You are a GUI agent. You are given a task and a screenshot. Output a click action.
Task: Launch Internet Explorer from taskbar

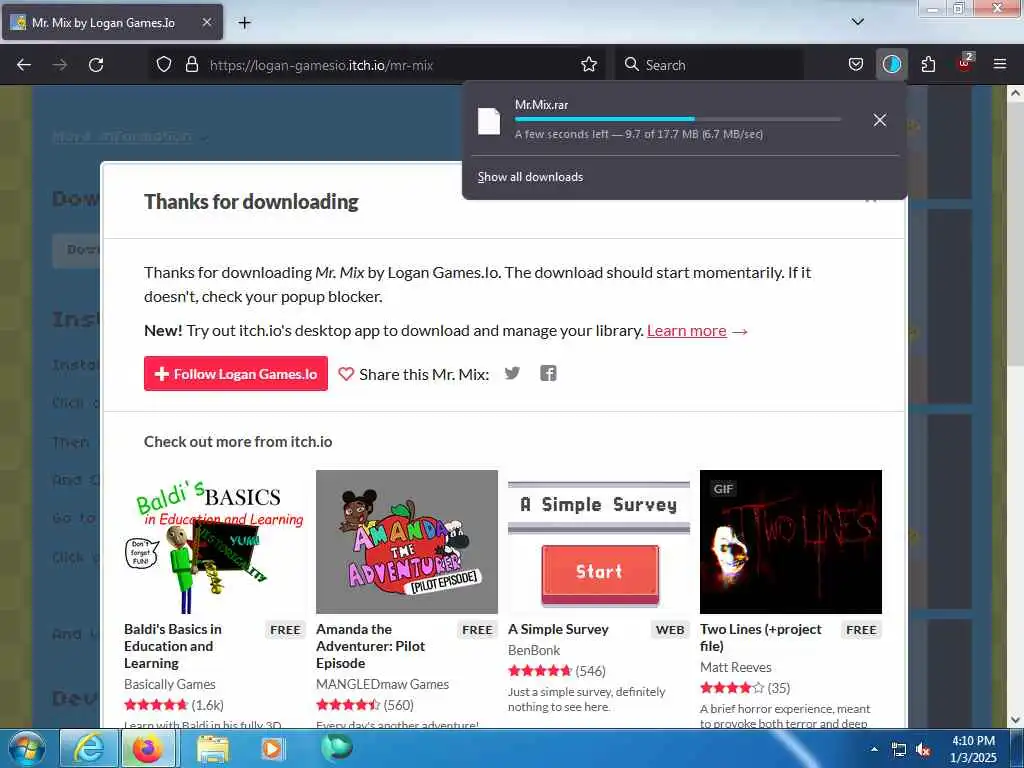pyautogui.click(x=89, y=748)
